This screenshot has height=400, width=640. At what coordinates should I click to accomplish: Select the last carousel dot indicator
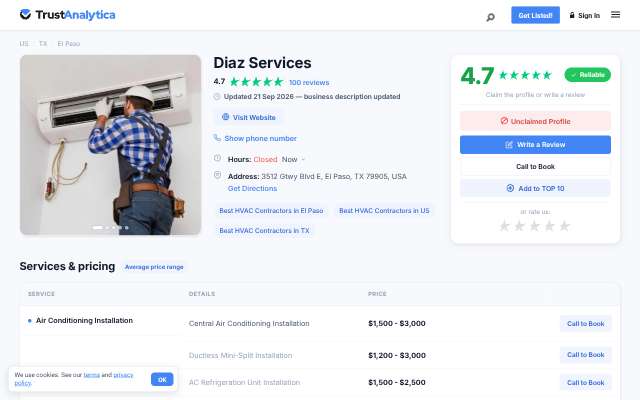pyautogui.click(x=127, y=227)
